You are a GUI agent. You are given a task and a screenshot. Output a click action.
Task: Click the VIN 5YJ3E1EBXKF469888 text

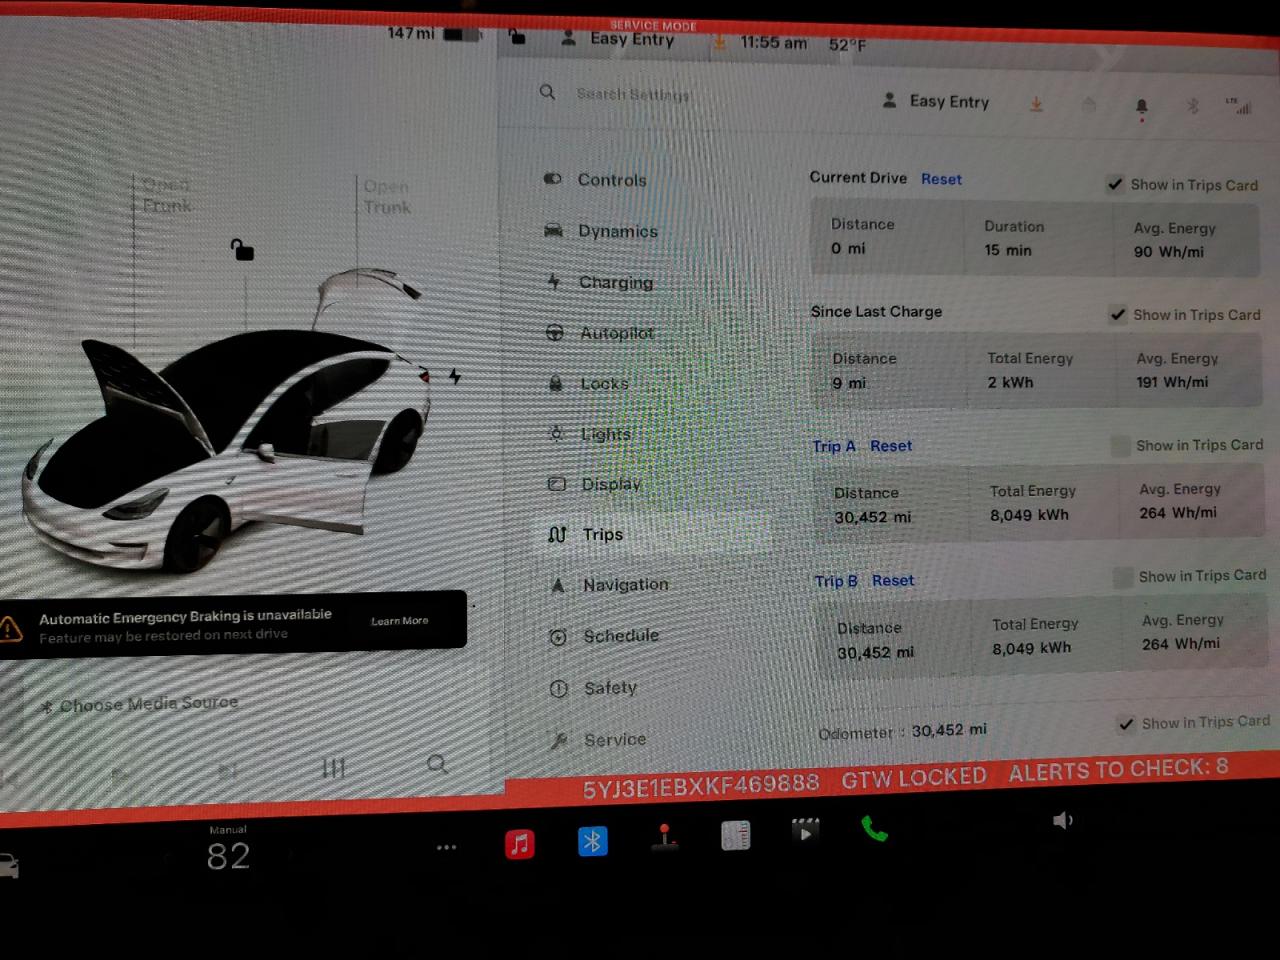tap(701, 785)
